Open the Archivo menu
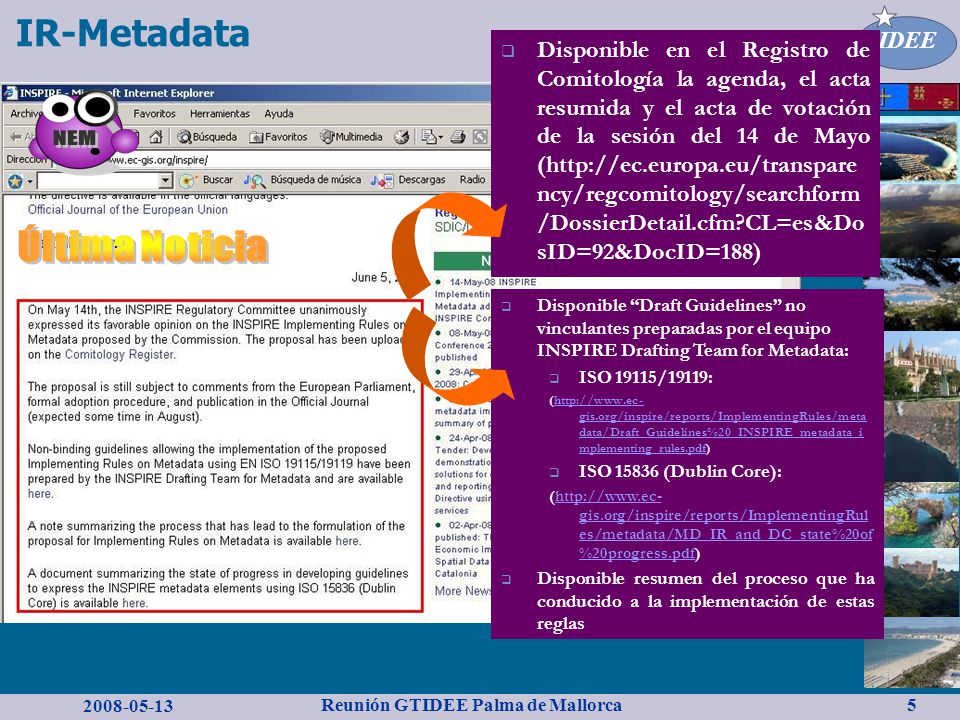Viewport: 960px width, 720px height. 24,114
